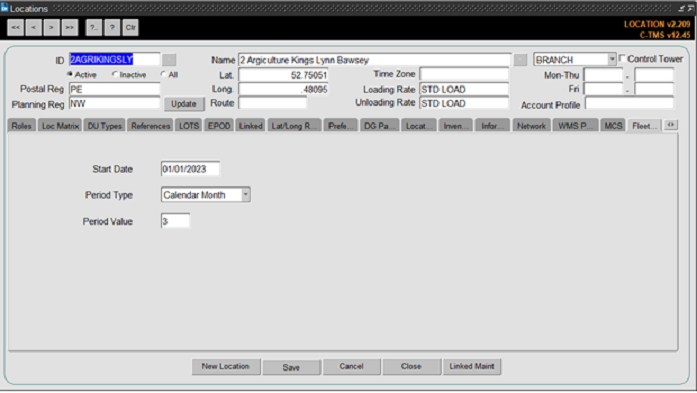Click the Cancel button
Viewport: 697px width, 393px height.
pos(351,366)
